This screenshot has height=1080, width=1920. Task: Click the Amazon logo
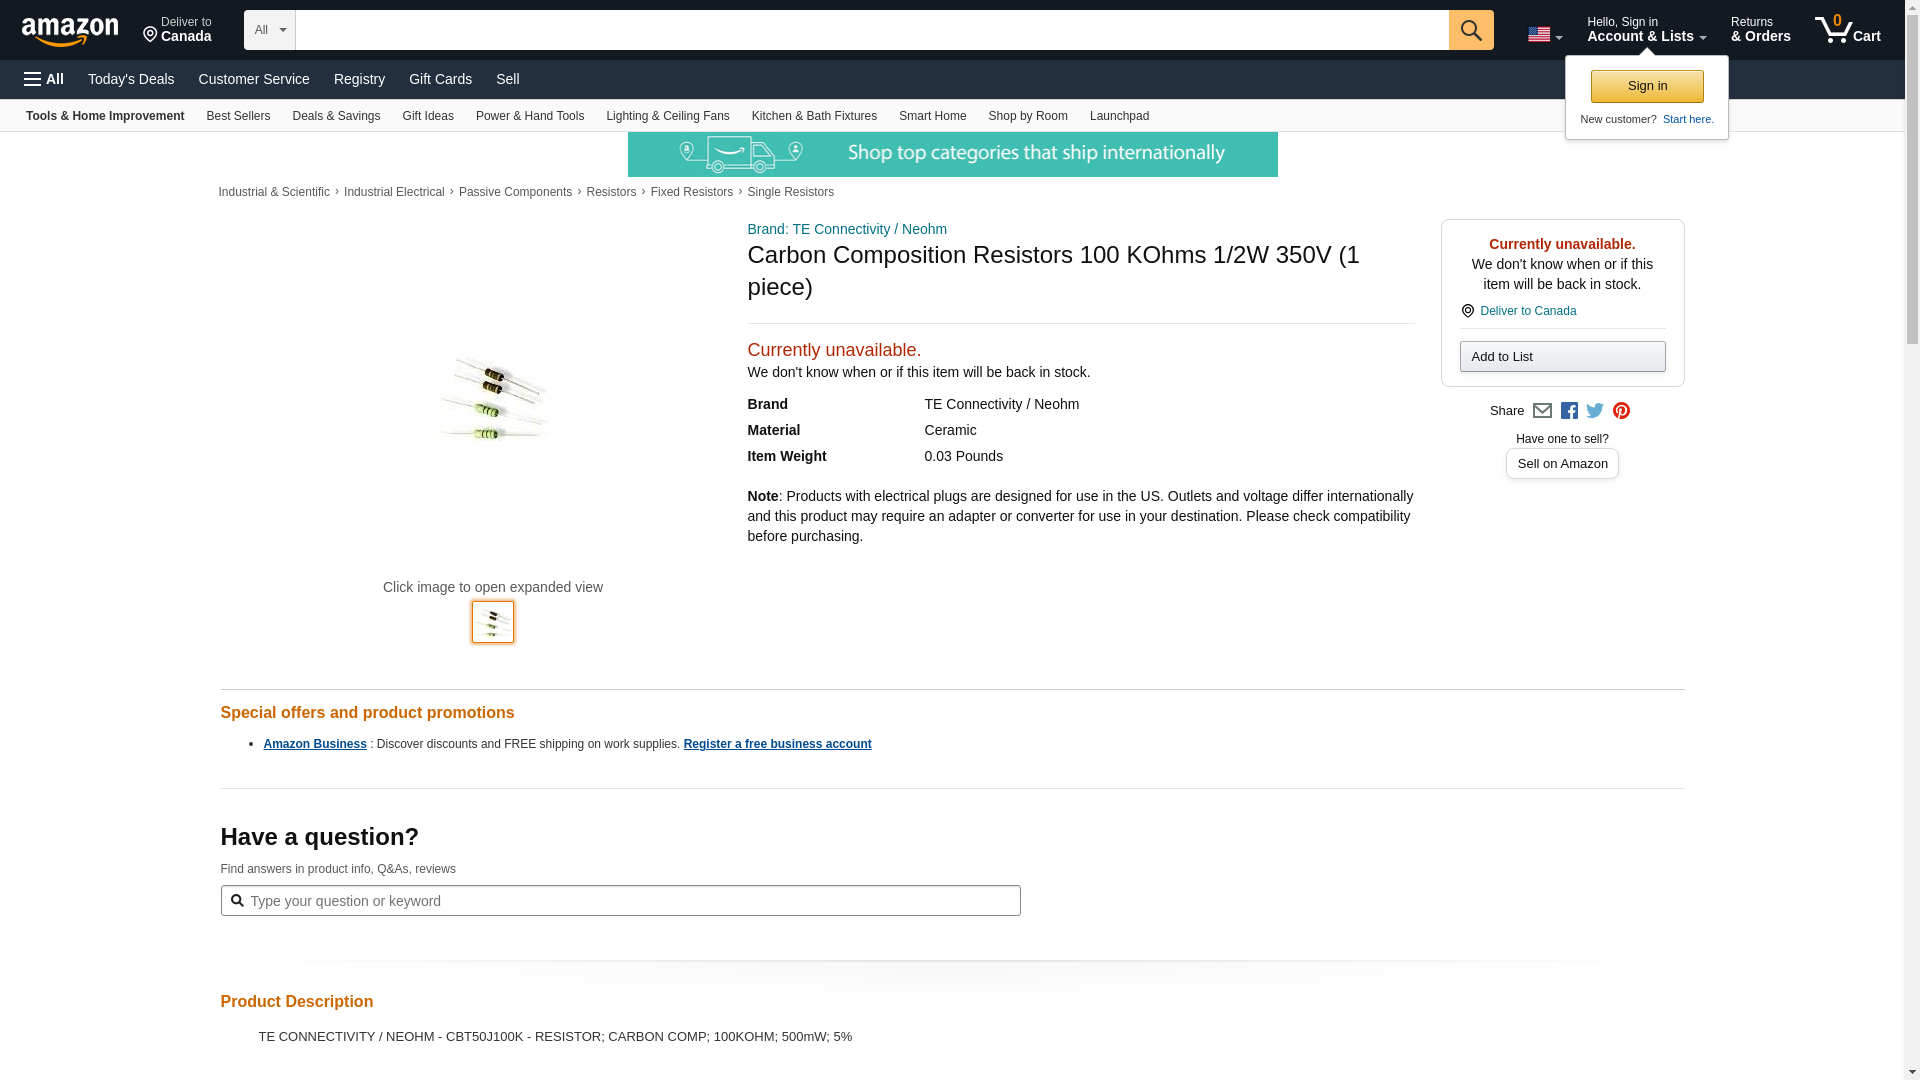click(70, 31)
